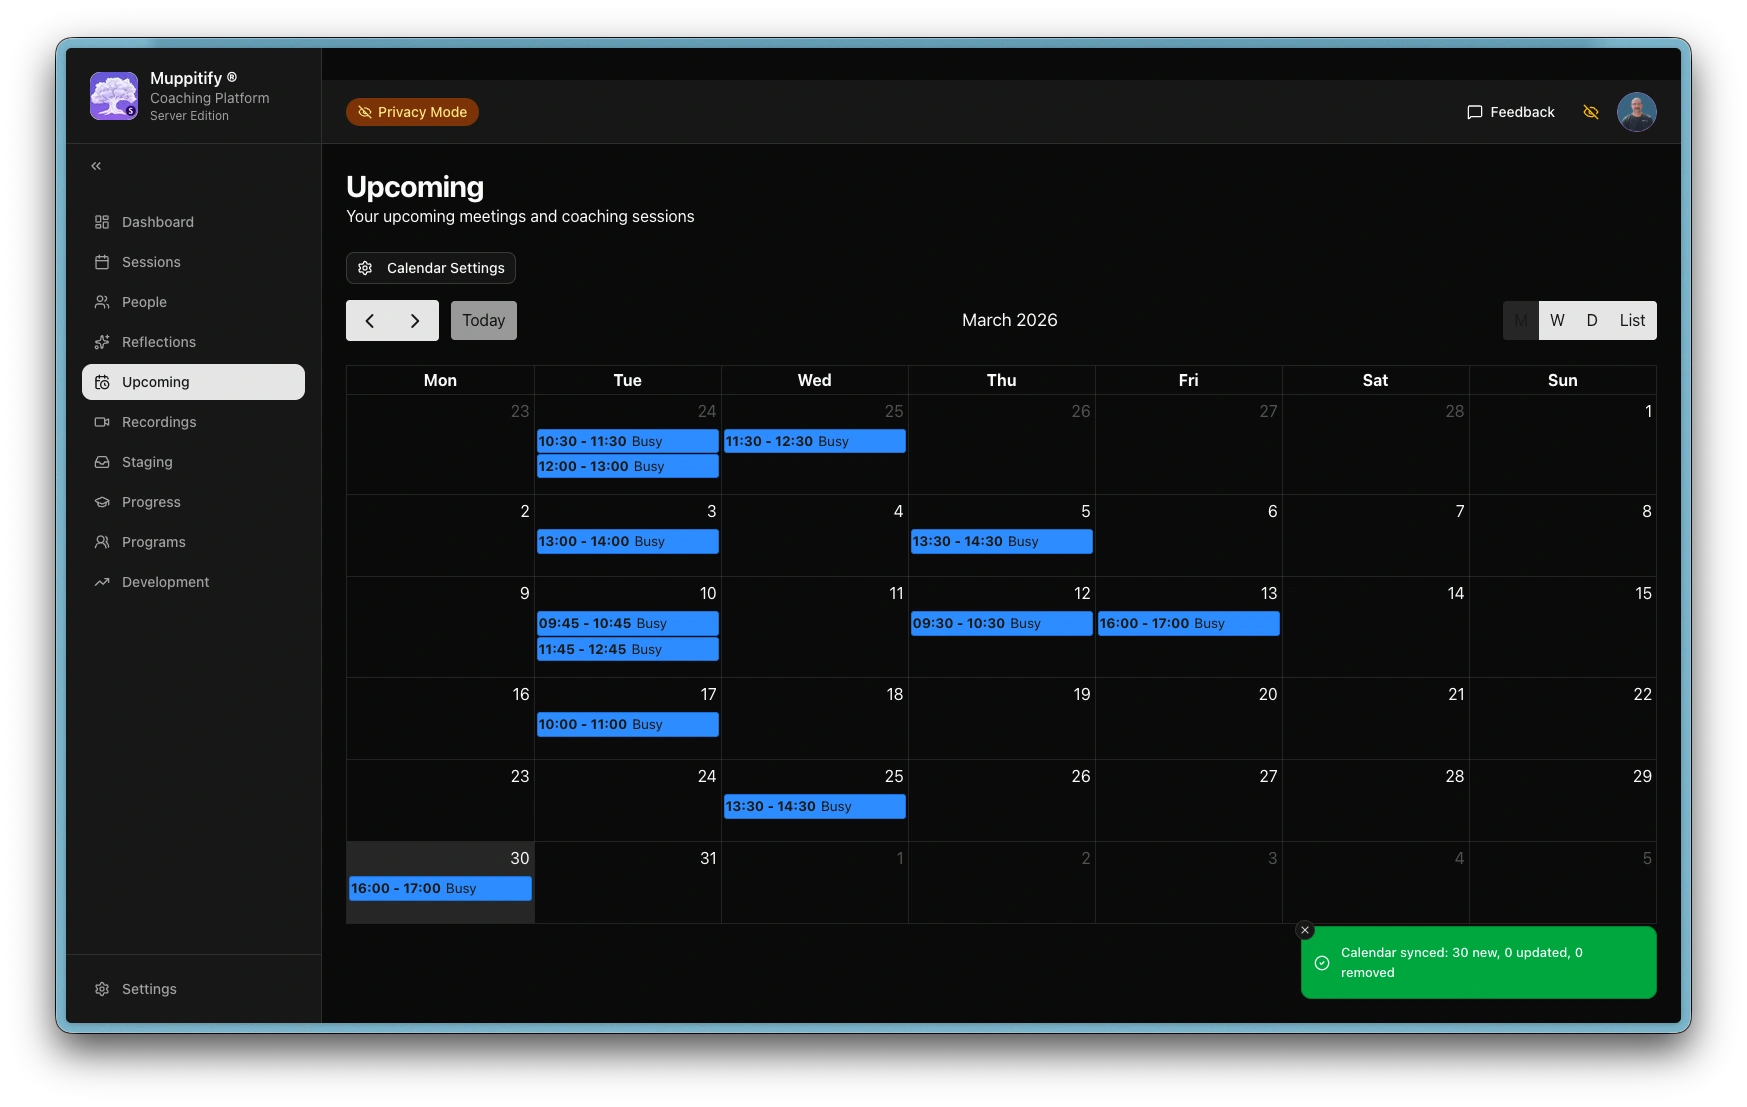Navigate to Staging section

pos(147,462)
